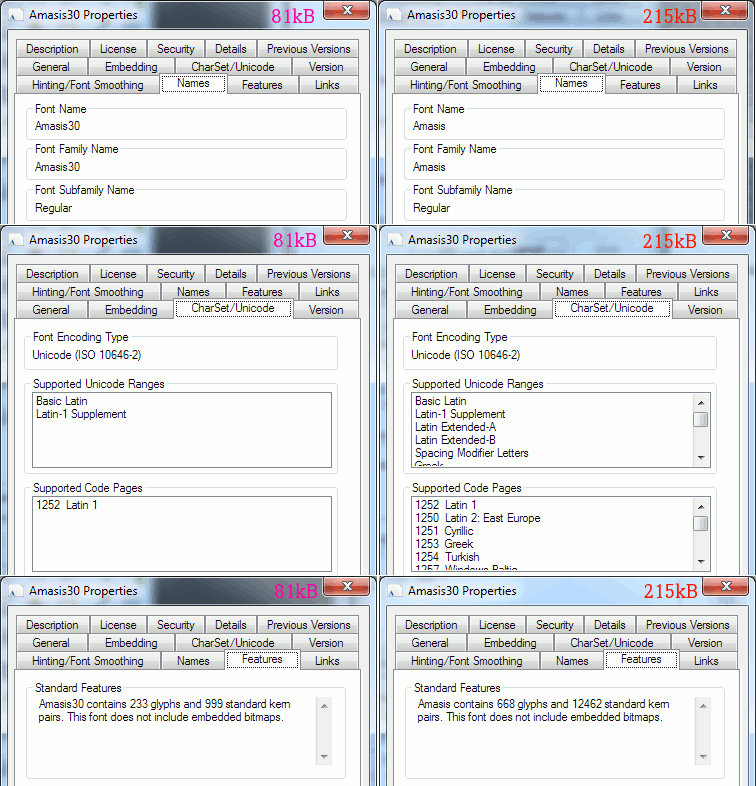Close the 215kB window reporting 668 glyphs
Screen dimensions: 756x786
point(726,586)
